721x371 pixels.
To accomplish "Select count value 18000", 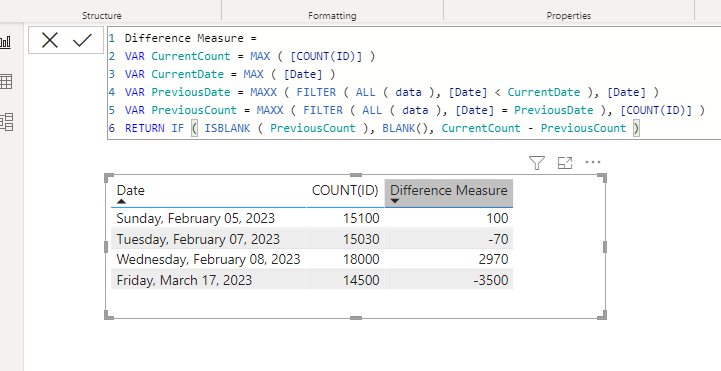I will point(361,259).
